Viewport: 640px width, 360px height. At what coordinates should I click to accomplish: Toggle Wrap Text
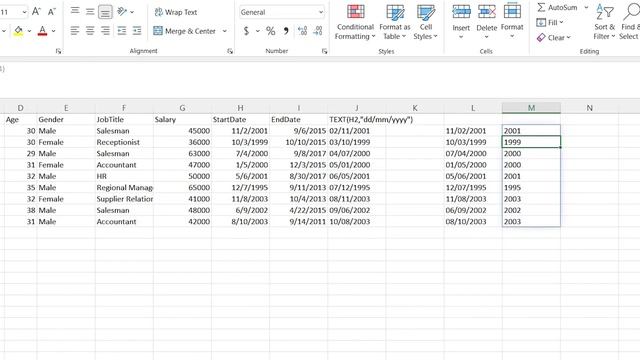click(176, 12)
